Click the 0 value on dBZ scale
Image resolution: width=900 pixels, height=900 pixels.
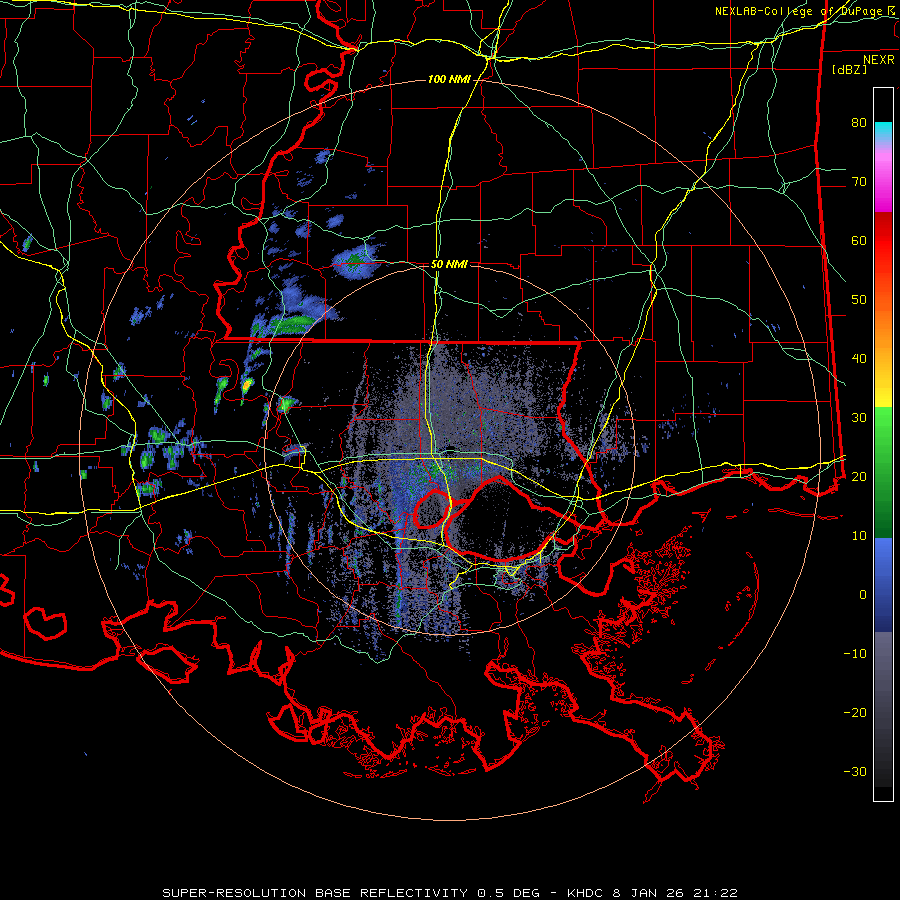pyautogui.click(x=863, y=595)
